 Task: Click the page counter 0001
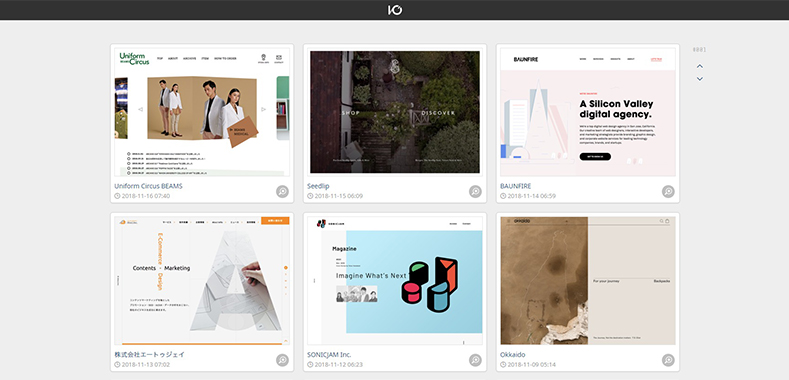tap(699, 50)
